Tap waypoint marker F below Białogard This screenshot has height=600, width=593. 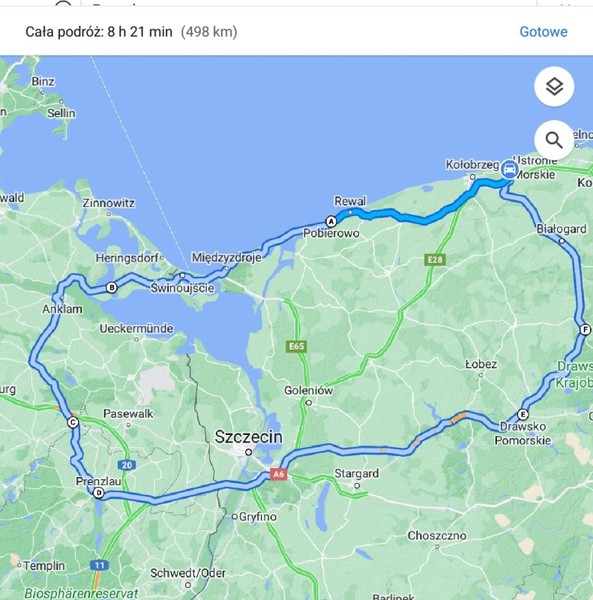pyautogui.click(x=585, y=329)
